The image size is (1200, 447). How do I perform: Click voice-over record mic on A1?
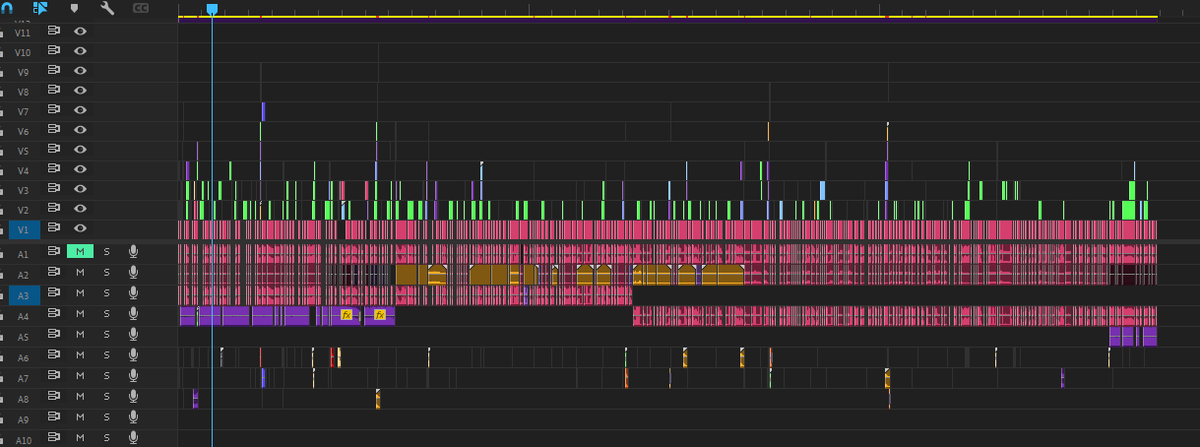pos(133,252)
